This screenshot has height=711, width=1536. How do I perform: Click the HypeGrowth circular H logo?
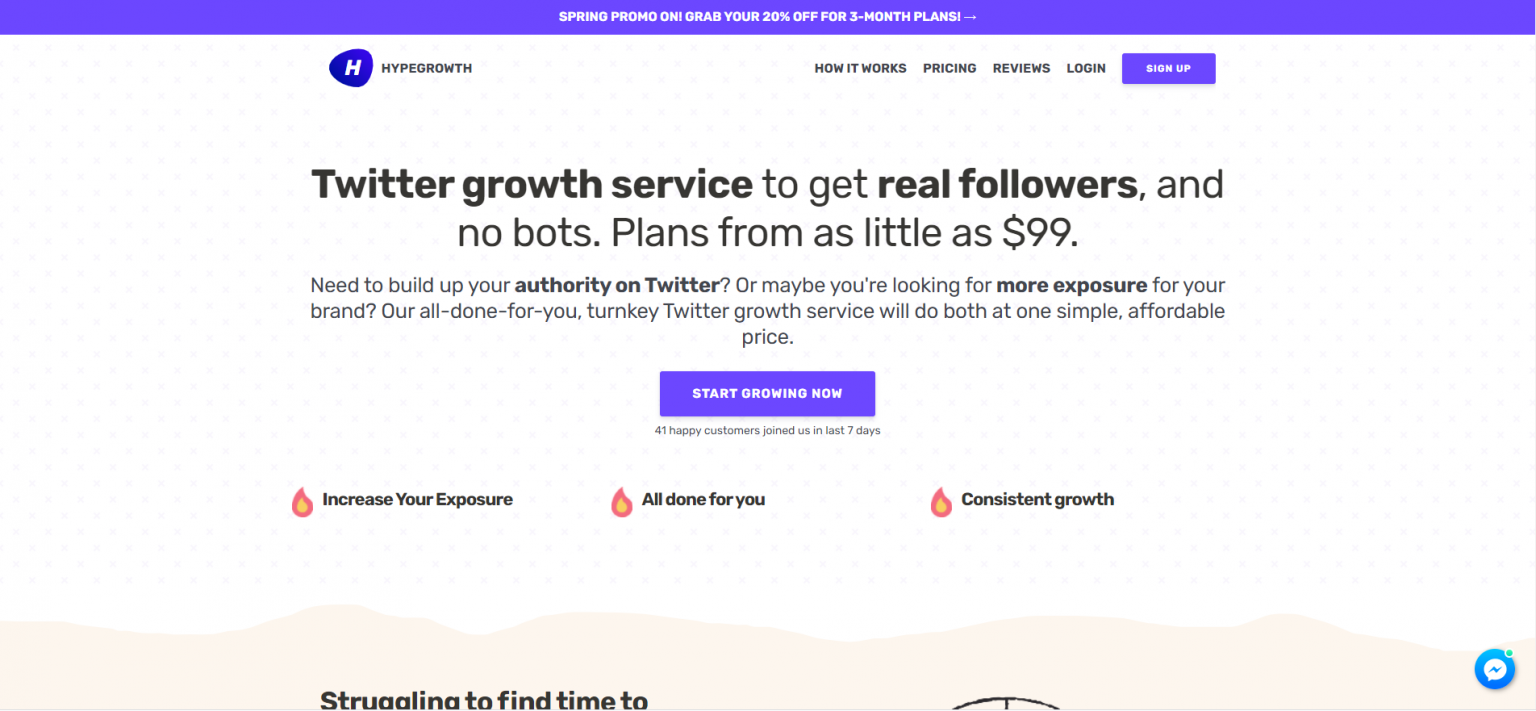coord(351,67)
